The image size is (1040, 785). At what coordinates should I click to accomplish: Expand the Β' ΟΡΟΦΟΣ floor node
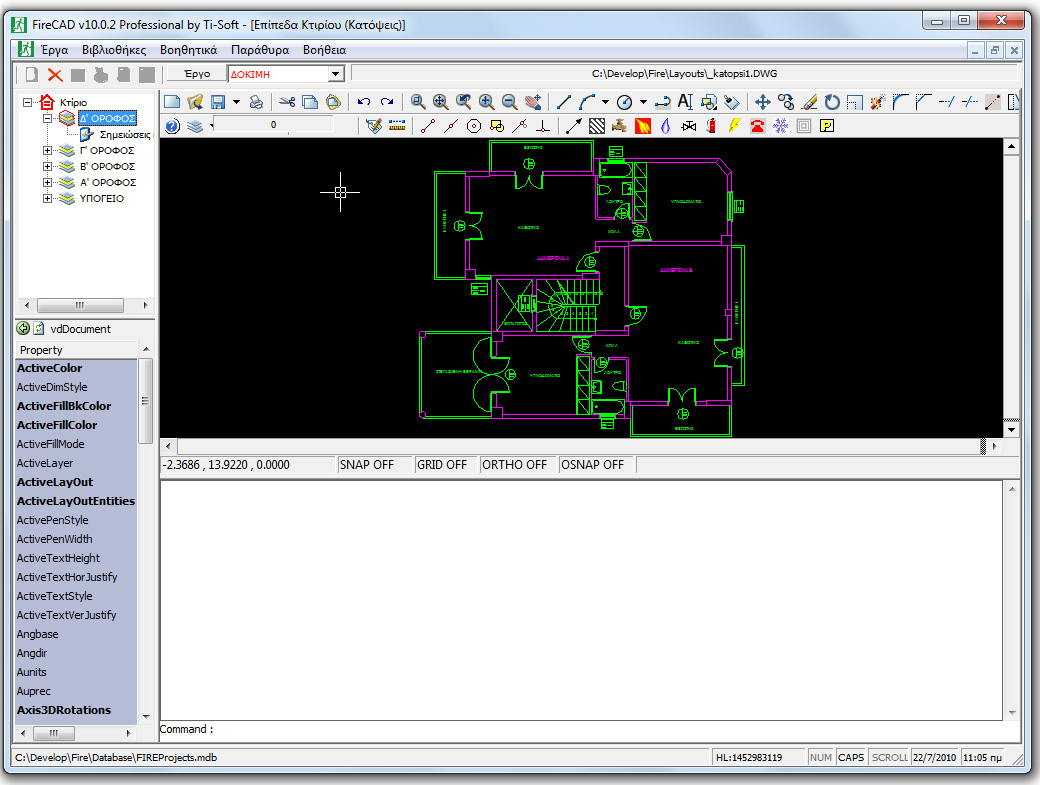click(x=46, y=166)
